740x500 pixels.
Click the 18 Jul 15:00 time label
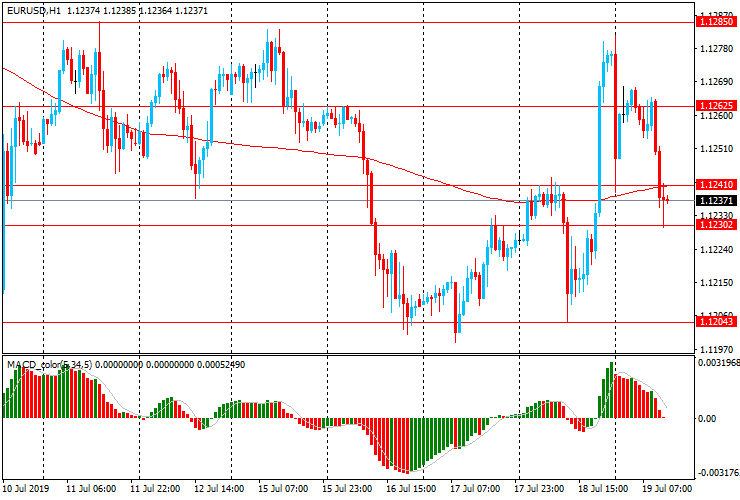[x=603, y=488]
